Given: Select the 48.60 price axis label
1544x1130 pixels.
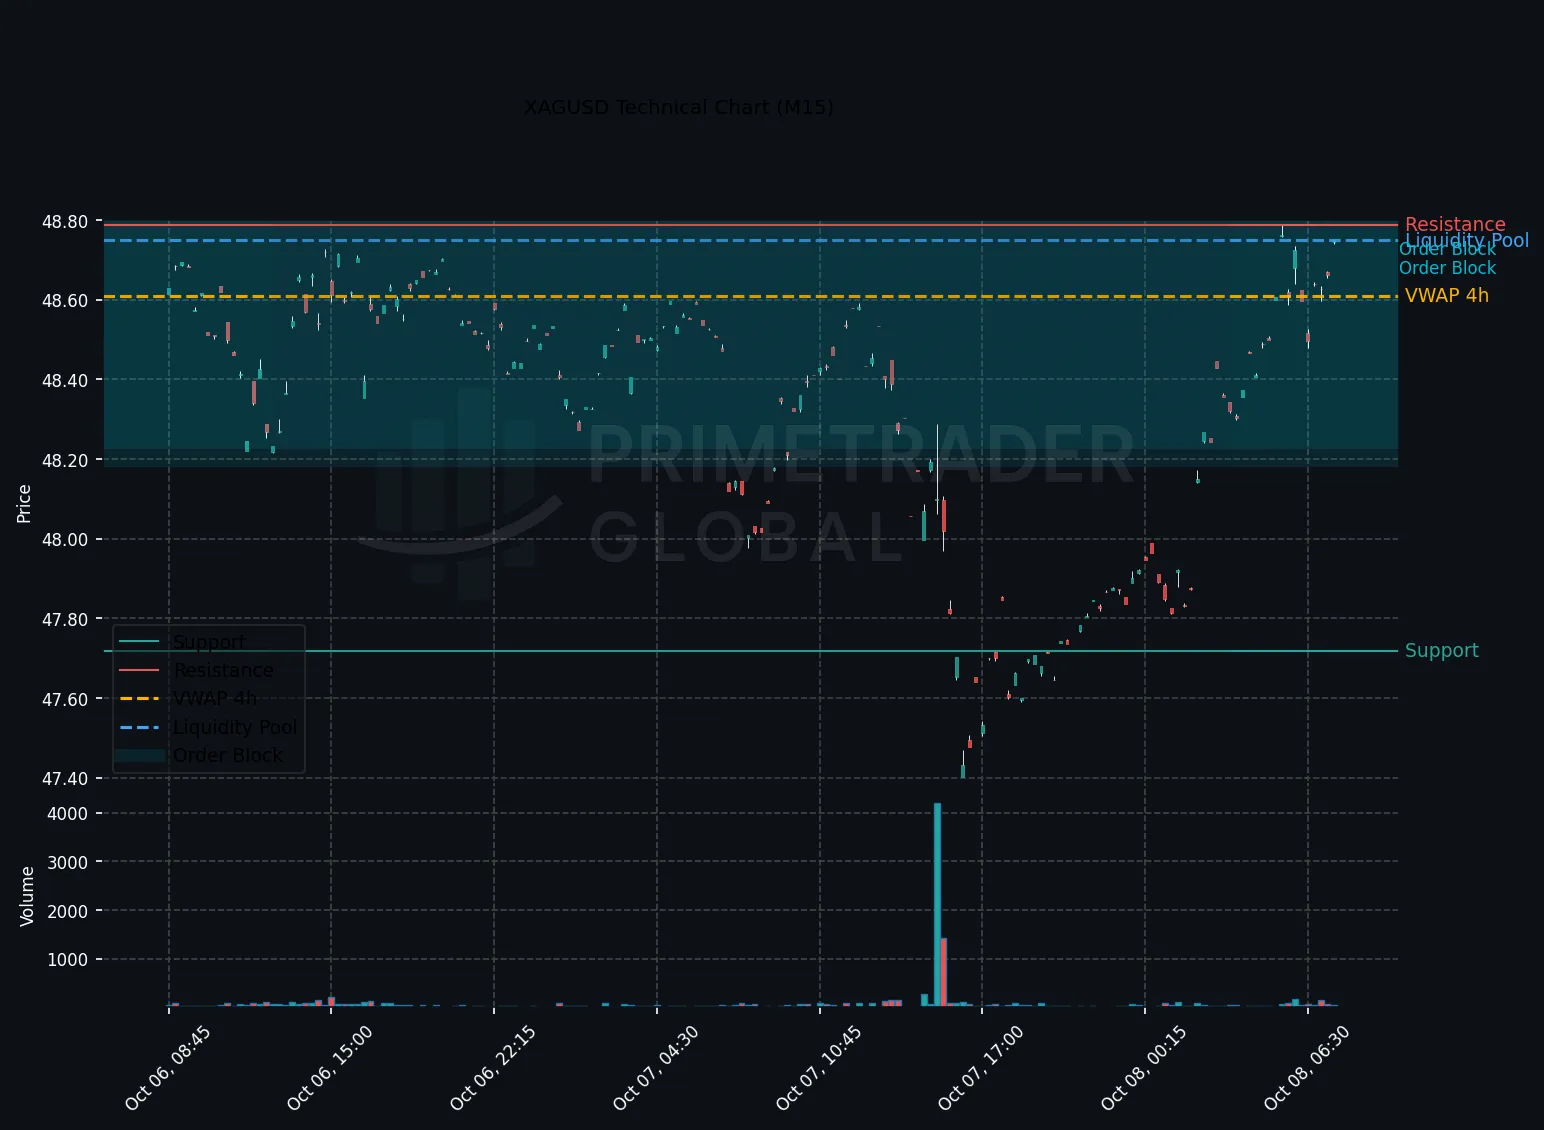Looking at the screenshot, I should 65,301.
